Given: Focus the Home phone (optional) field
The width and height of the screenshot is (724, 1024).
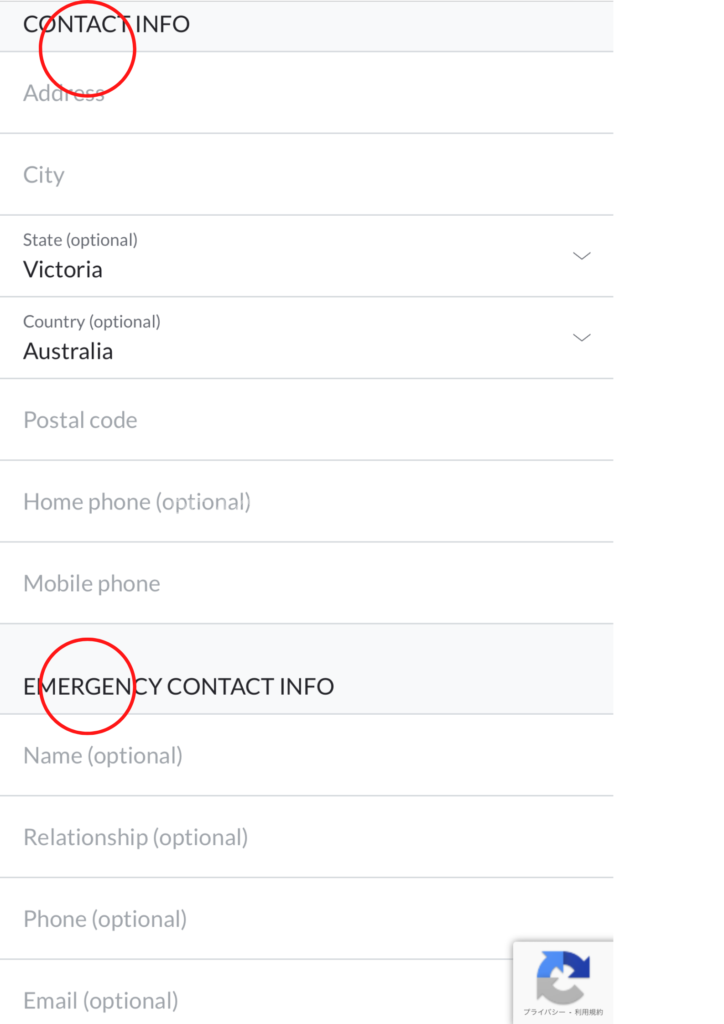Looking at the screenshot, I should point(300,502).
